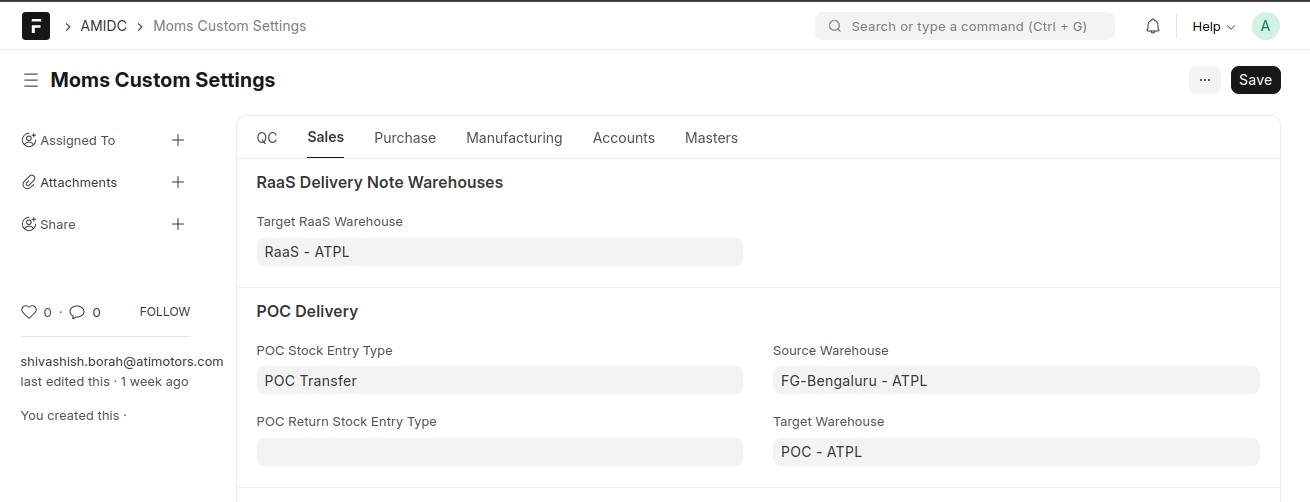The image size is (1310, 502).
Task: Open Source Warehouse link dropdown field
Action: [x=1015, y=380]
